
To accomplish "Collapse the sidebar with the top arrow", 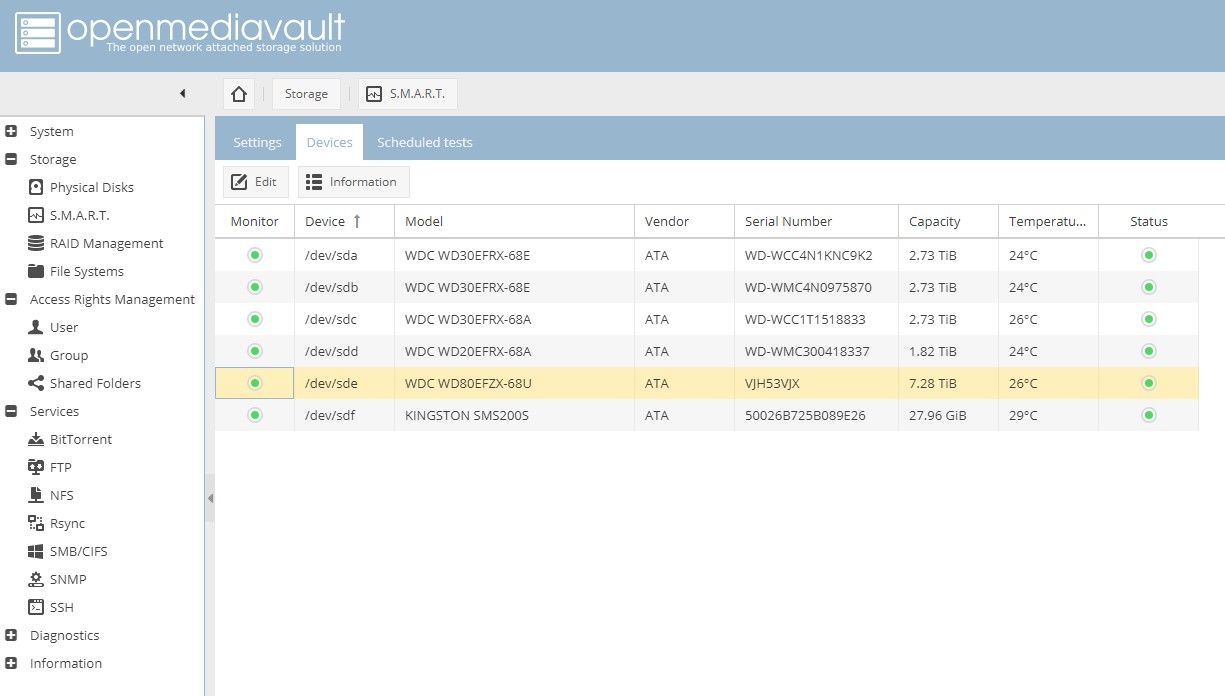I will [182, 94].
